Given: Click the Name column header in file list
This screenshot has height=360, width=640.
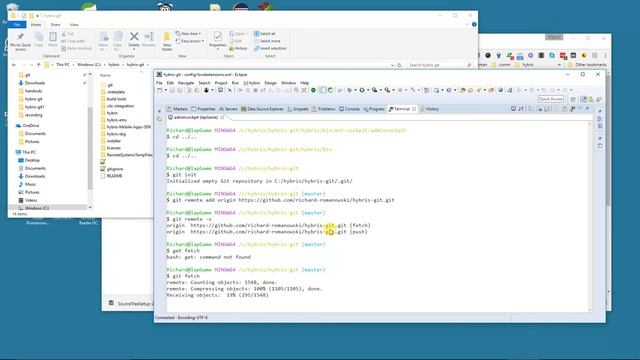Looking at the screenshot, I should coord(105,75).
